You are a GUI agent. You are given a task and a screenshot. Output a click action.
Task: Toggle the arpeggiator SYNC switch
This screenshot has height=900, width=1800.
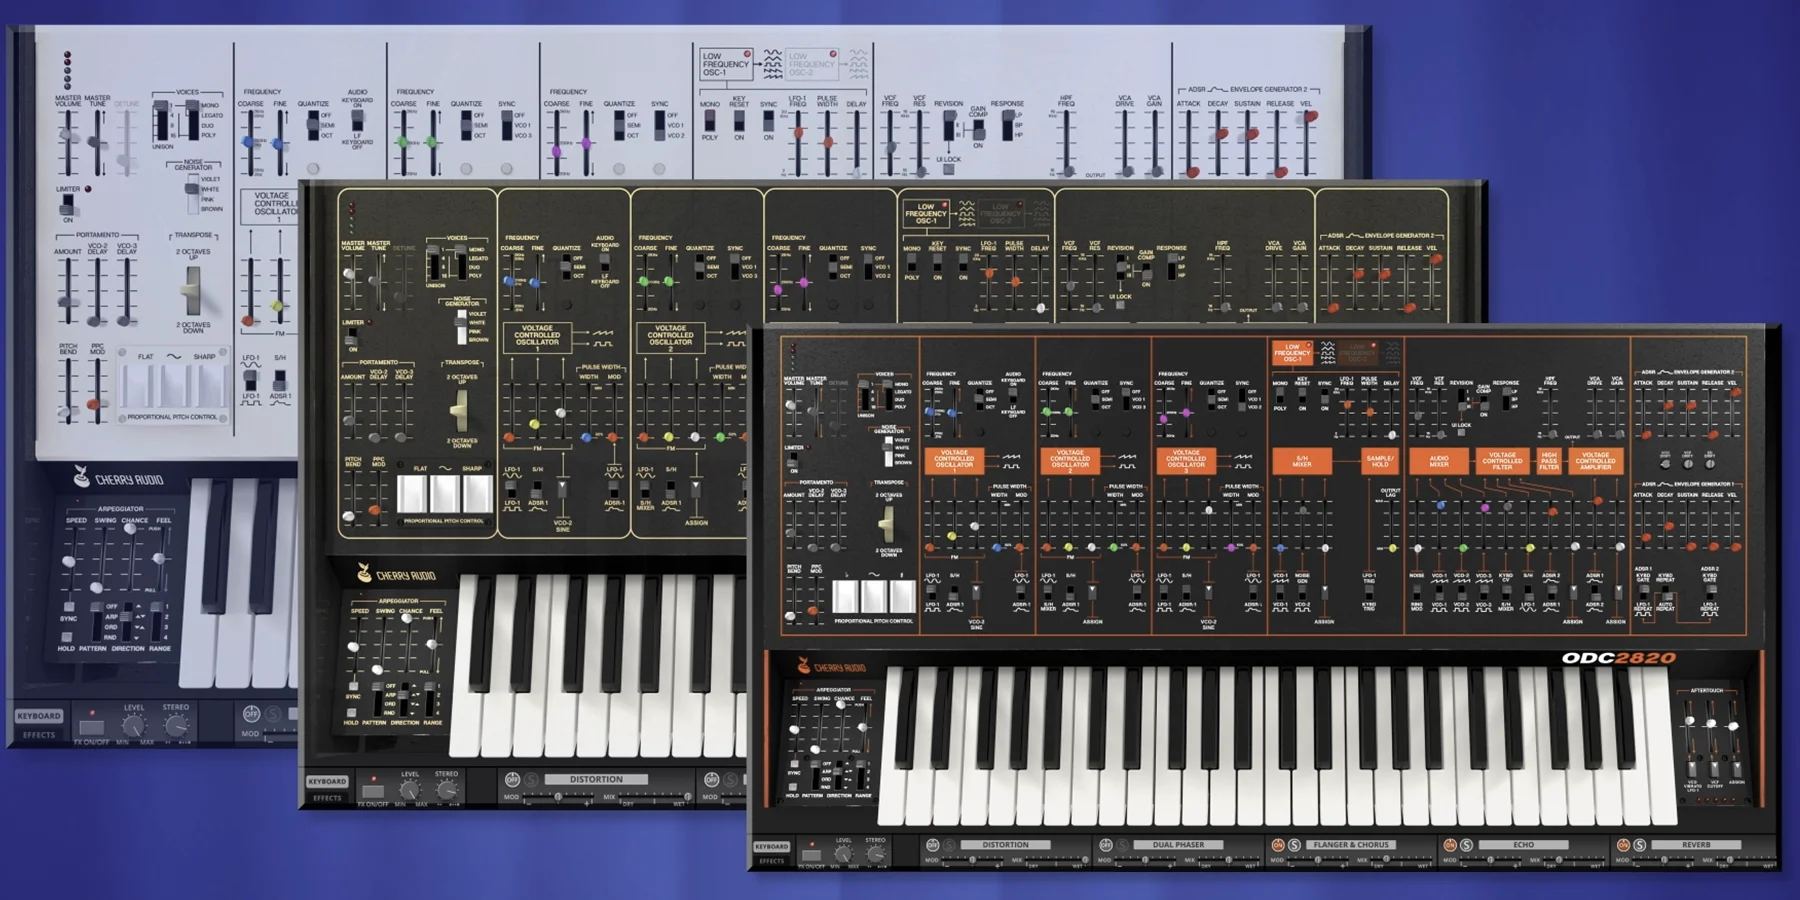click(794, 764)
